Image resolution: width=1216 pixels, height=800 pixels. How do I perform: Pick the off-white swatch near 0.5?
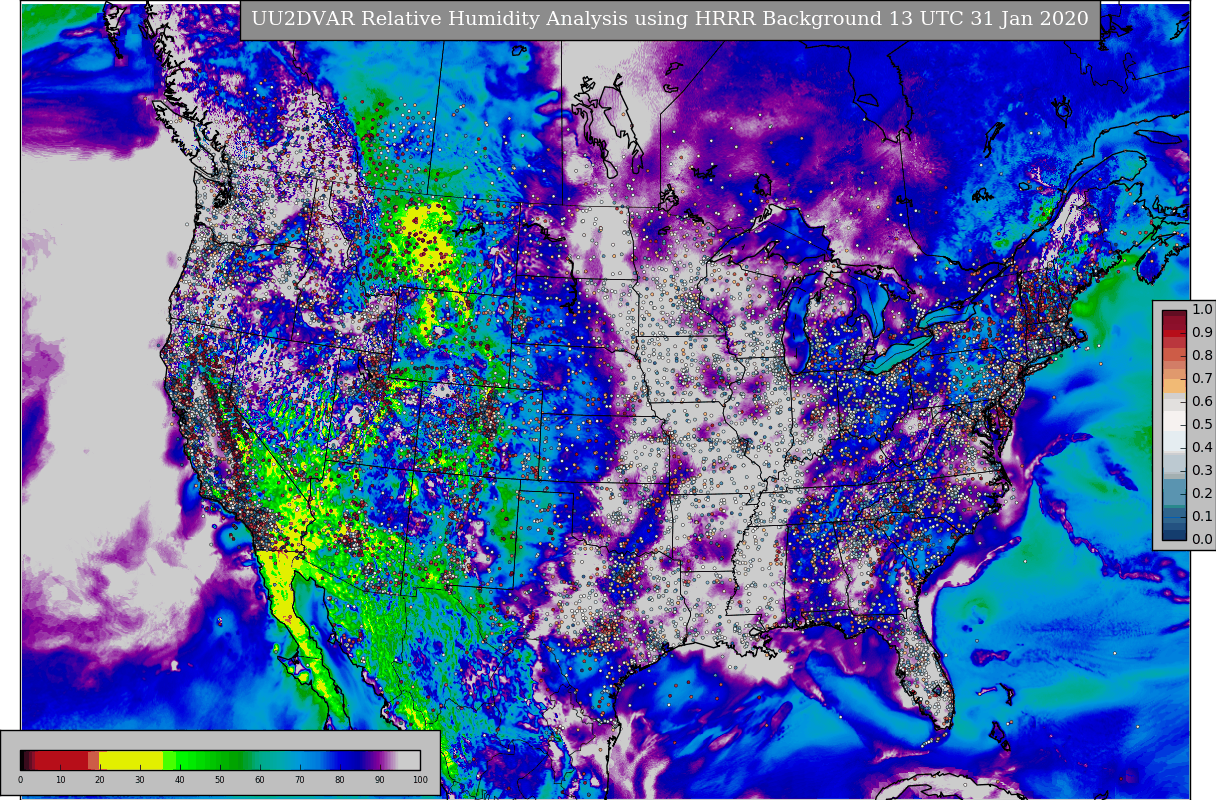[x=1174, y=421]
